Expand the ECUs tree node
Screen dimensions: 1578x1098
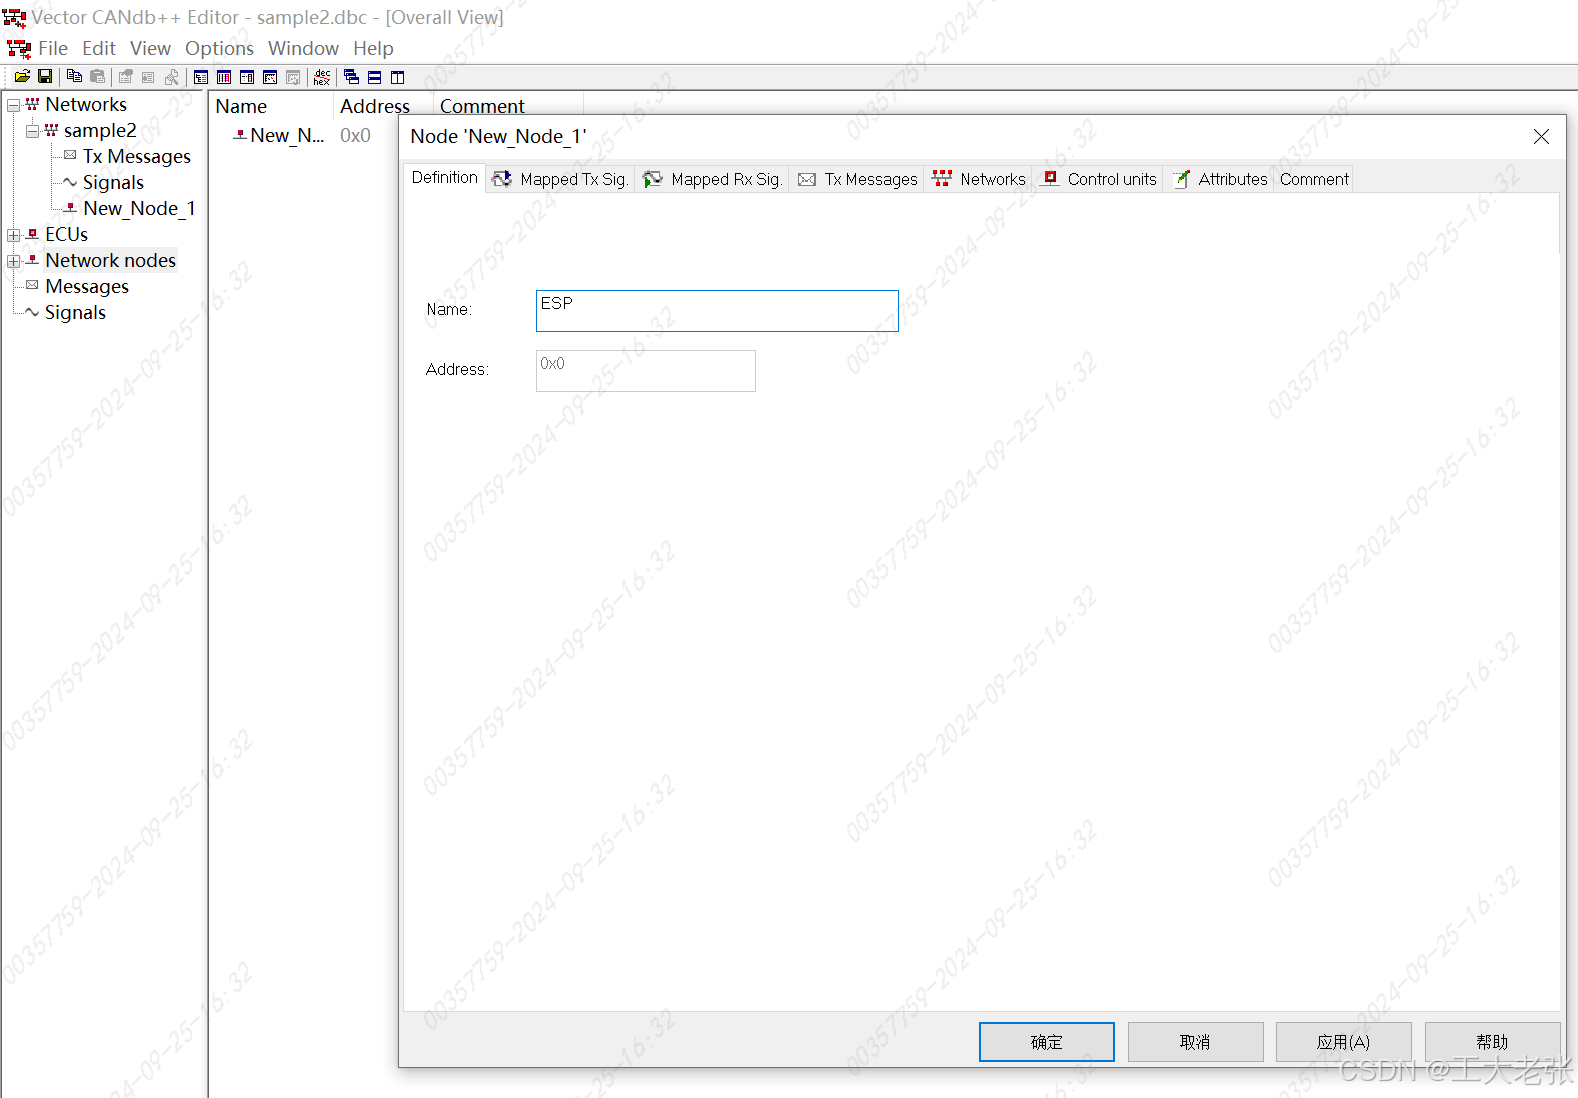(x=13, y=235)
